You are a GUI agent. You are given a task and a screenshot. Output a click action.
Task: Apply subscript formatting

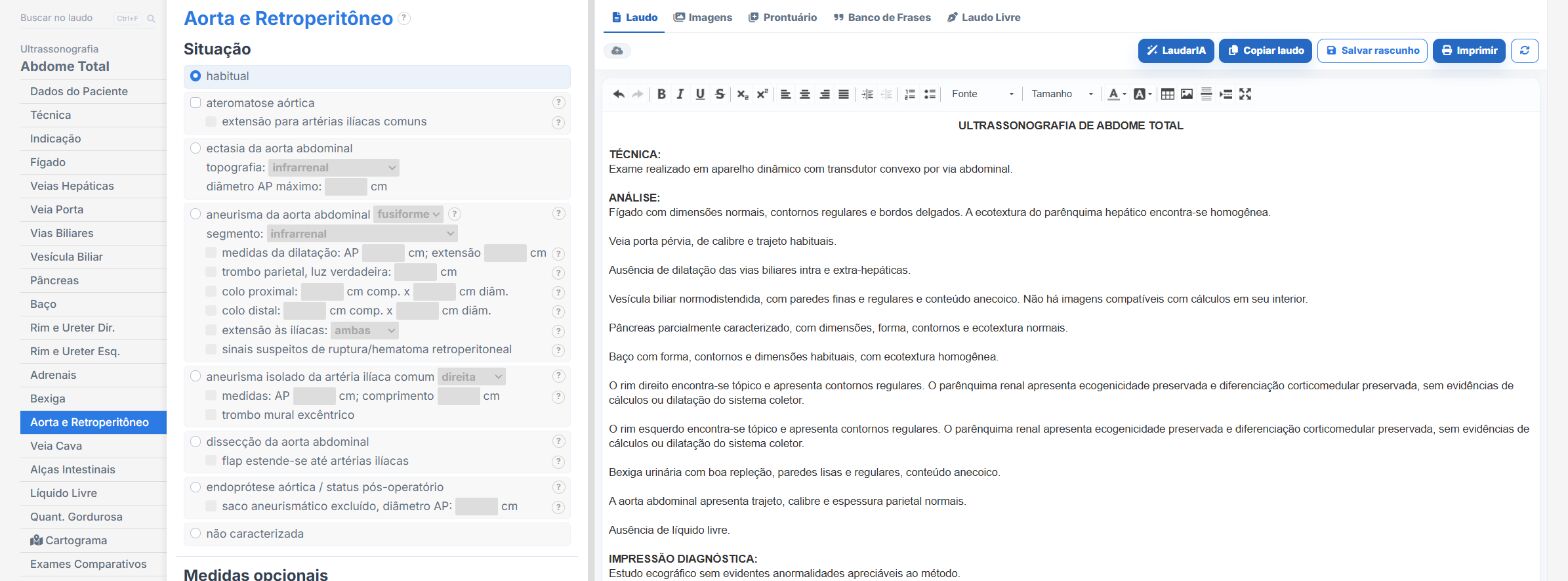(x=743, y=94)
